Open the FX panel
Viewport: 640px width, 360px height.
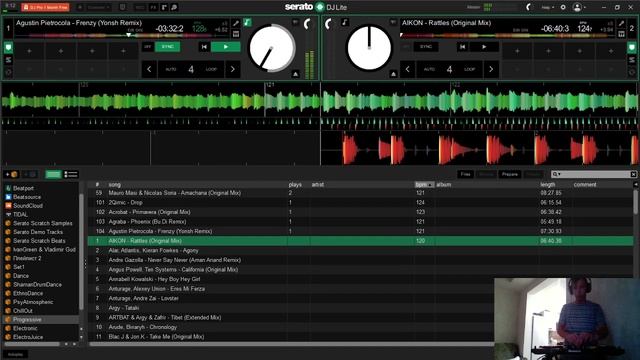pos(153,7)
